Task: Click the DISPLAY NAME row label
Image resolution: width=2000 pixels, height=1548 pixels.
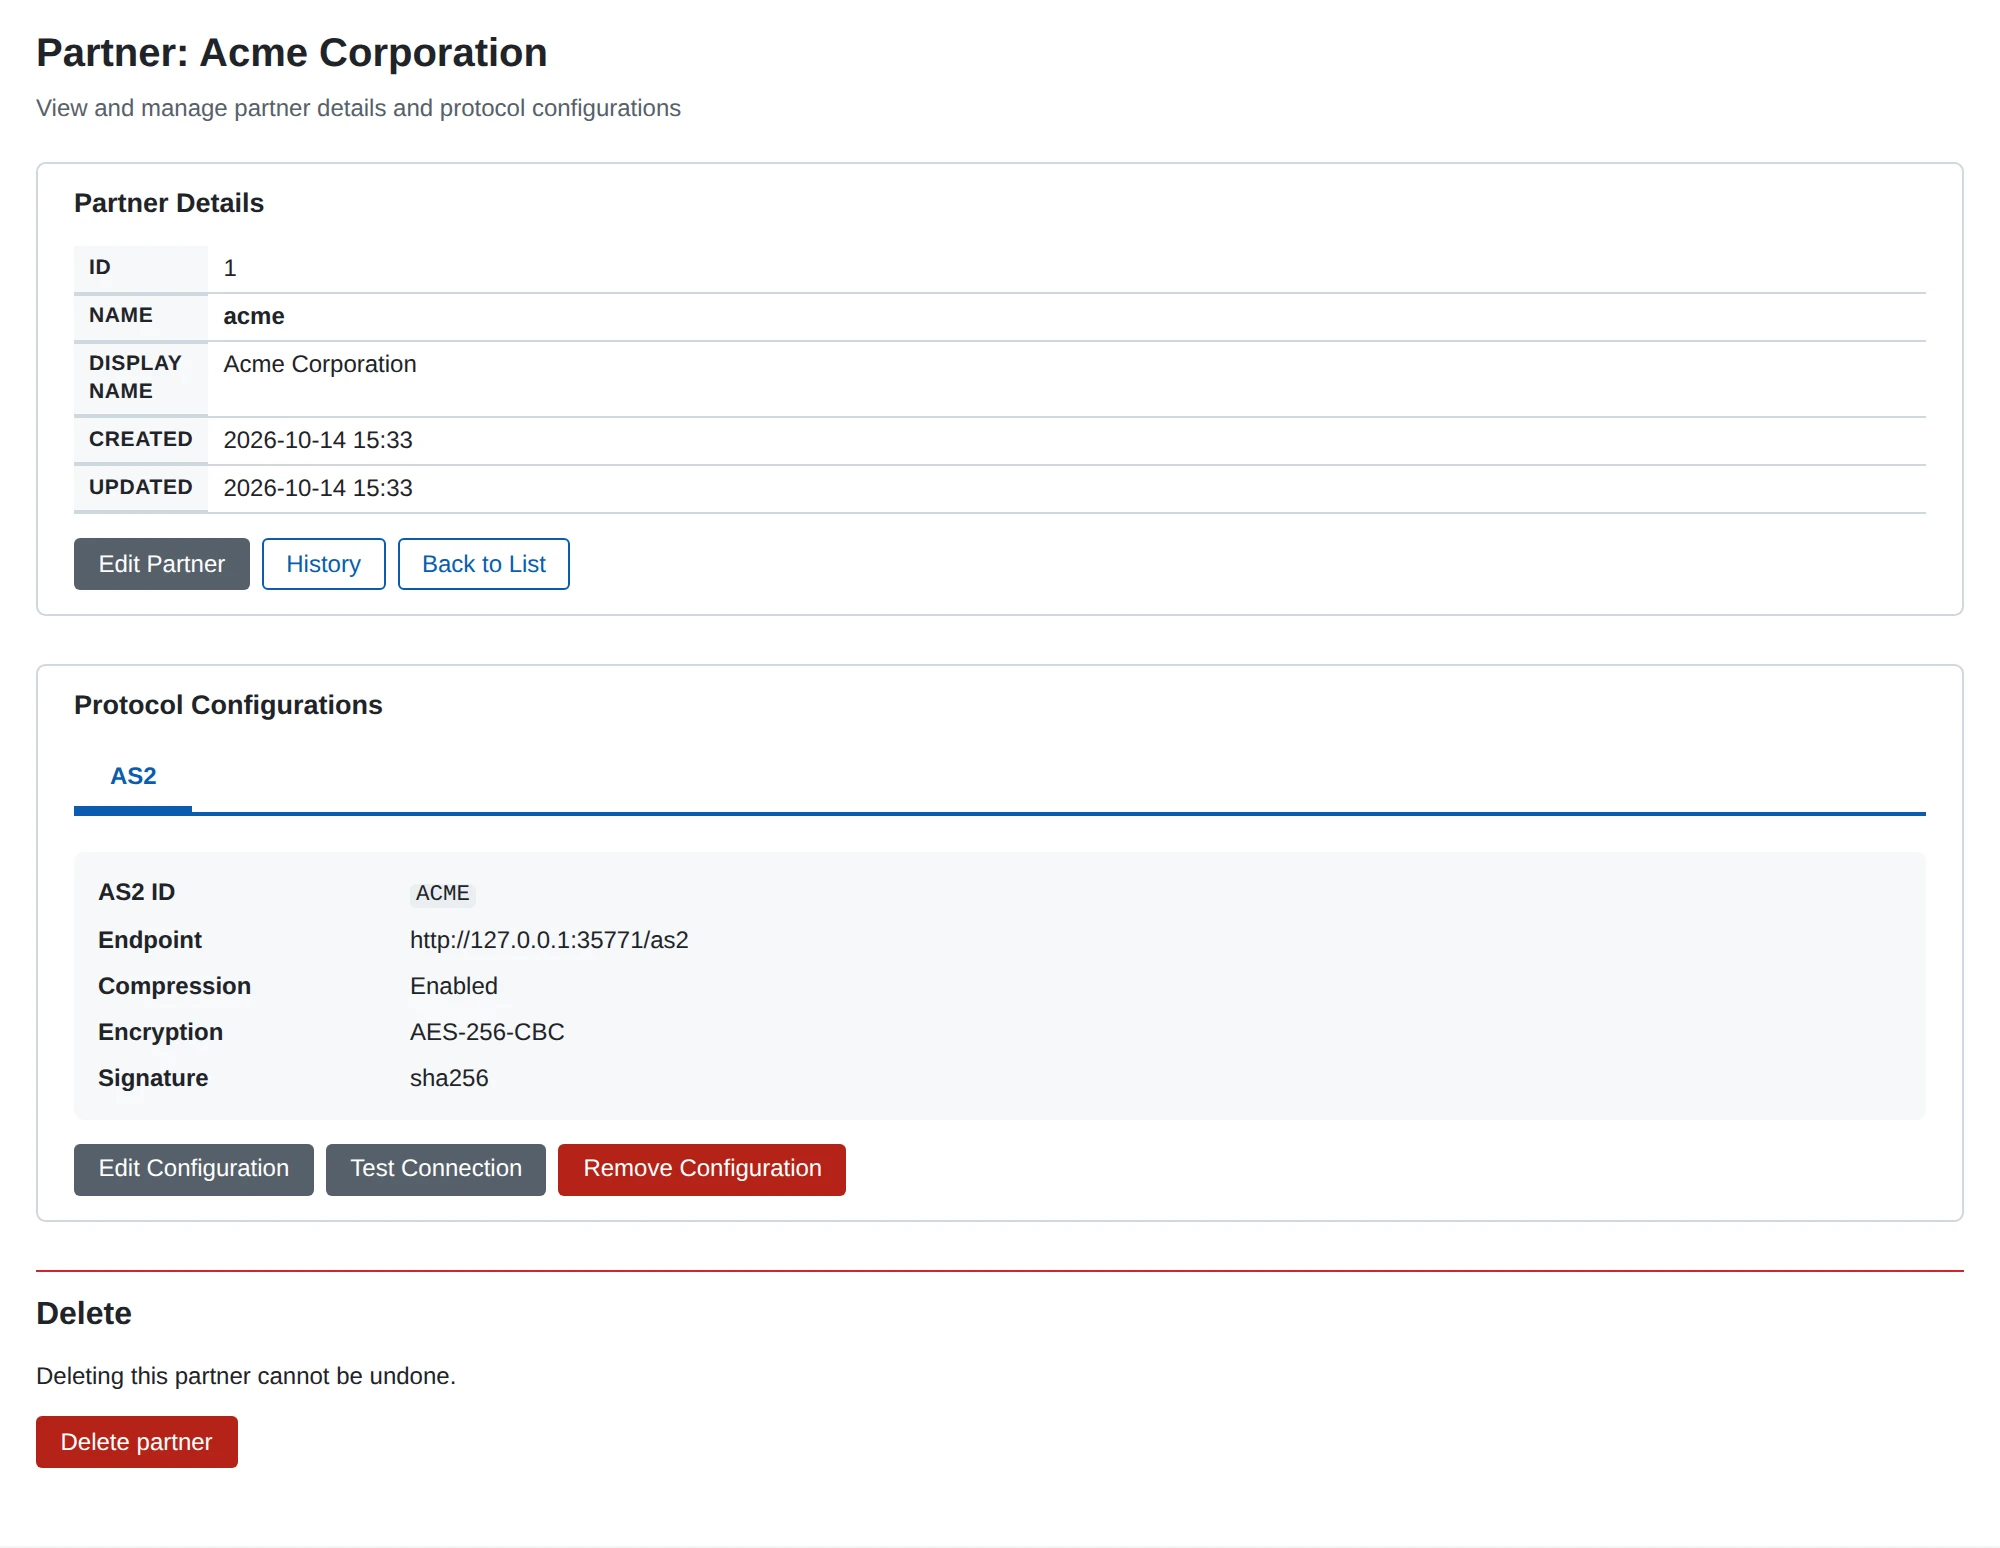Action: (135, 377)
